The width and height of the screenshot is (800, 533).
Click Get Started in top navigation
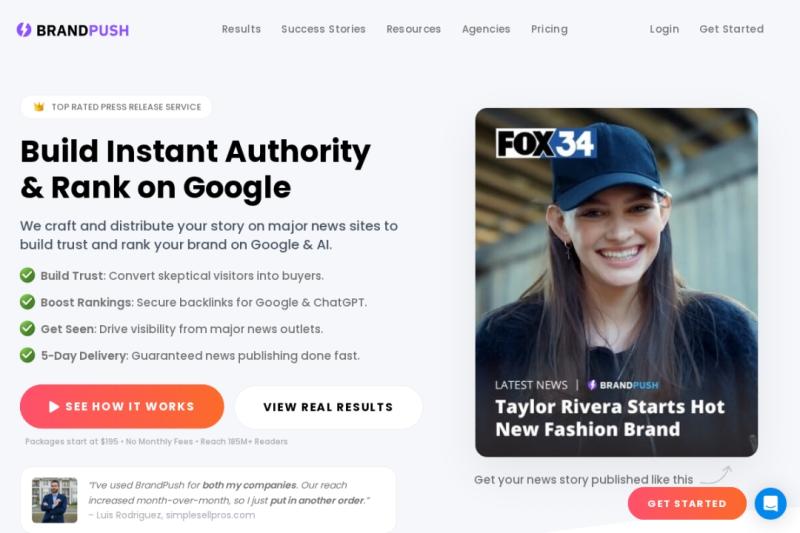point(732,29)
